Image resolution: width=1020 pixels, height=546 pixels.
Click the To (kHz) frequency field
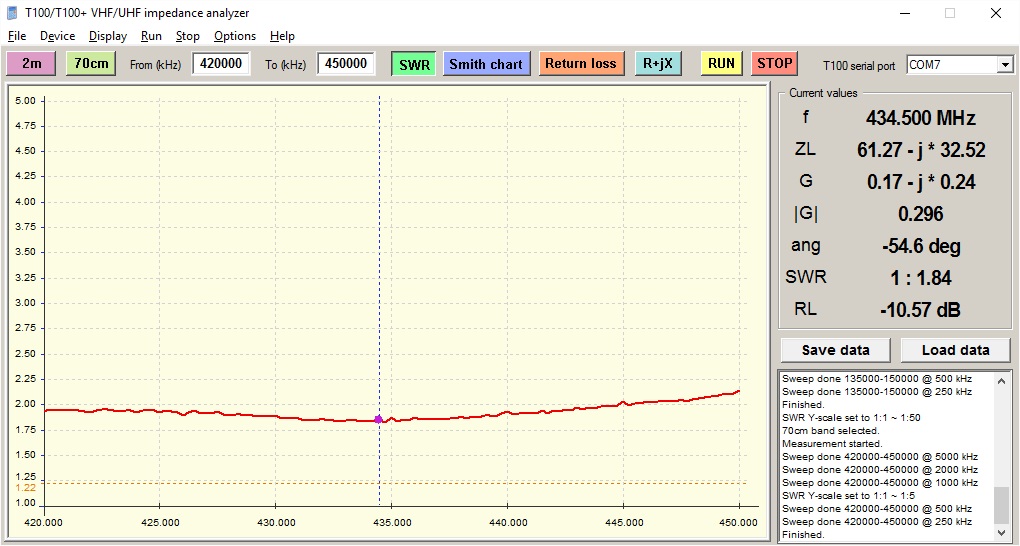coord(346,64)
